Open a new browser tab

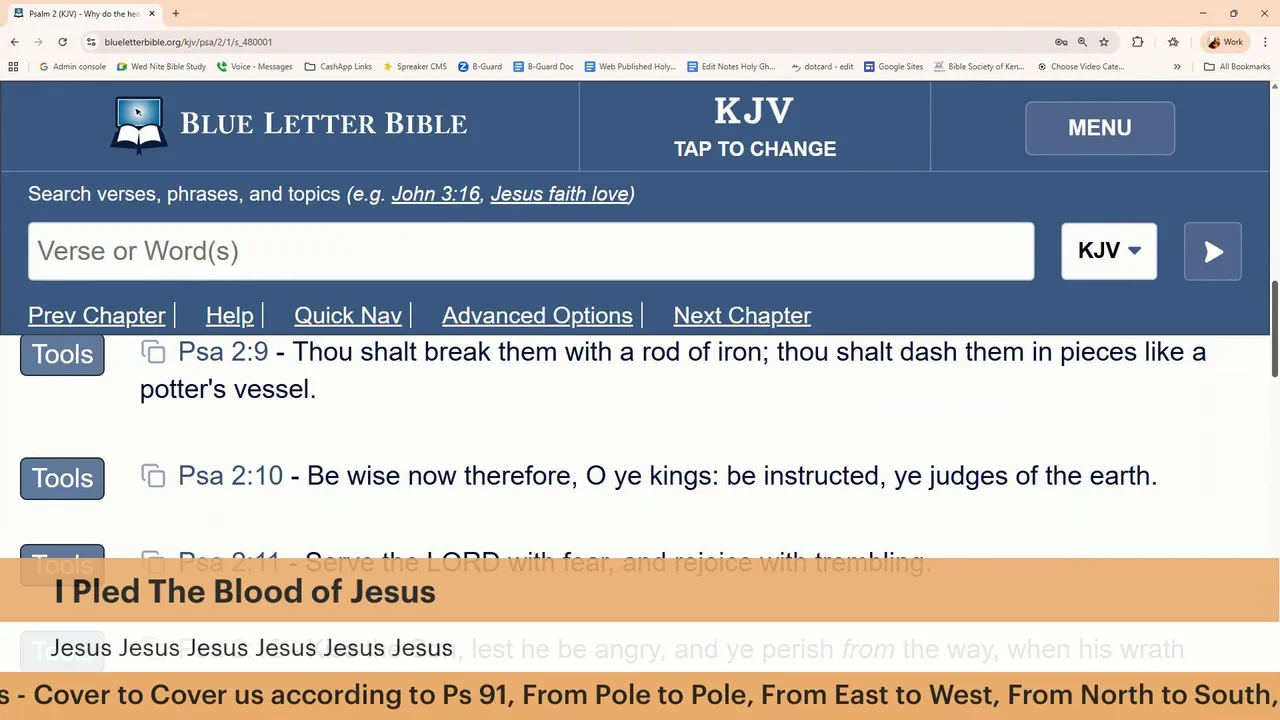point(175,14)
